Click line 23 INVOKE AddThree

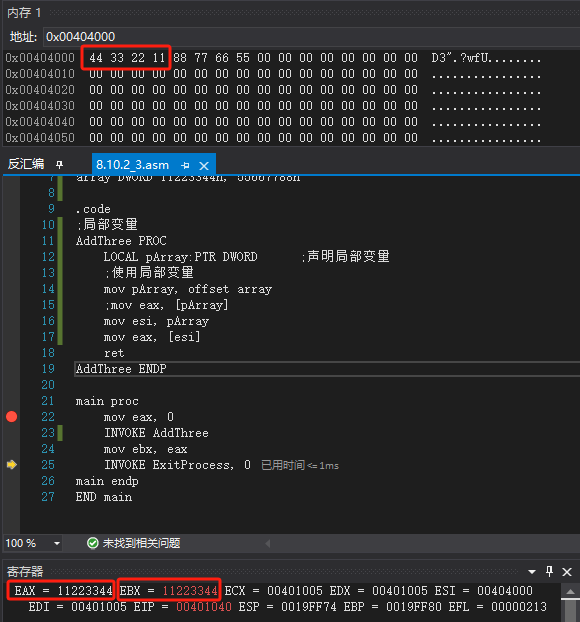[x=156, y=433]
